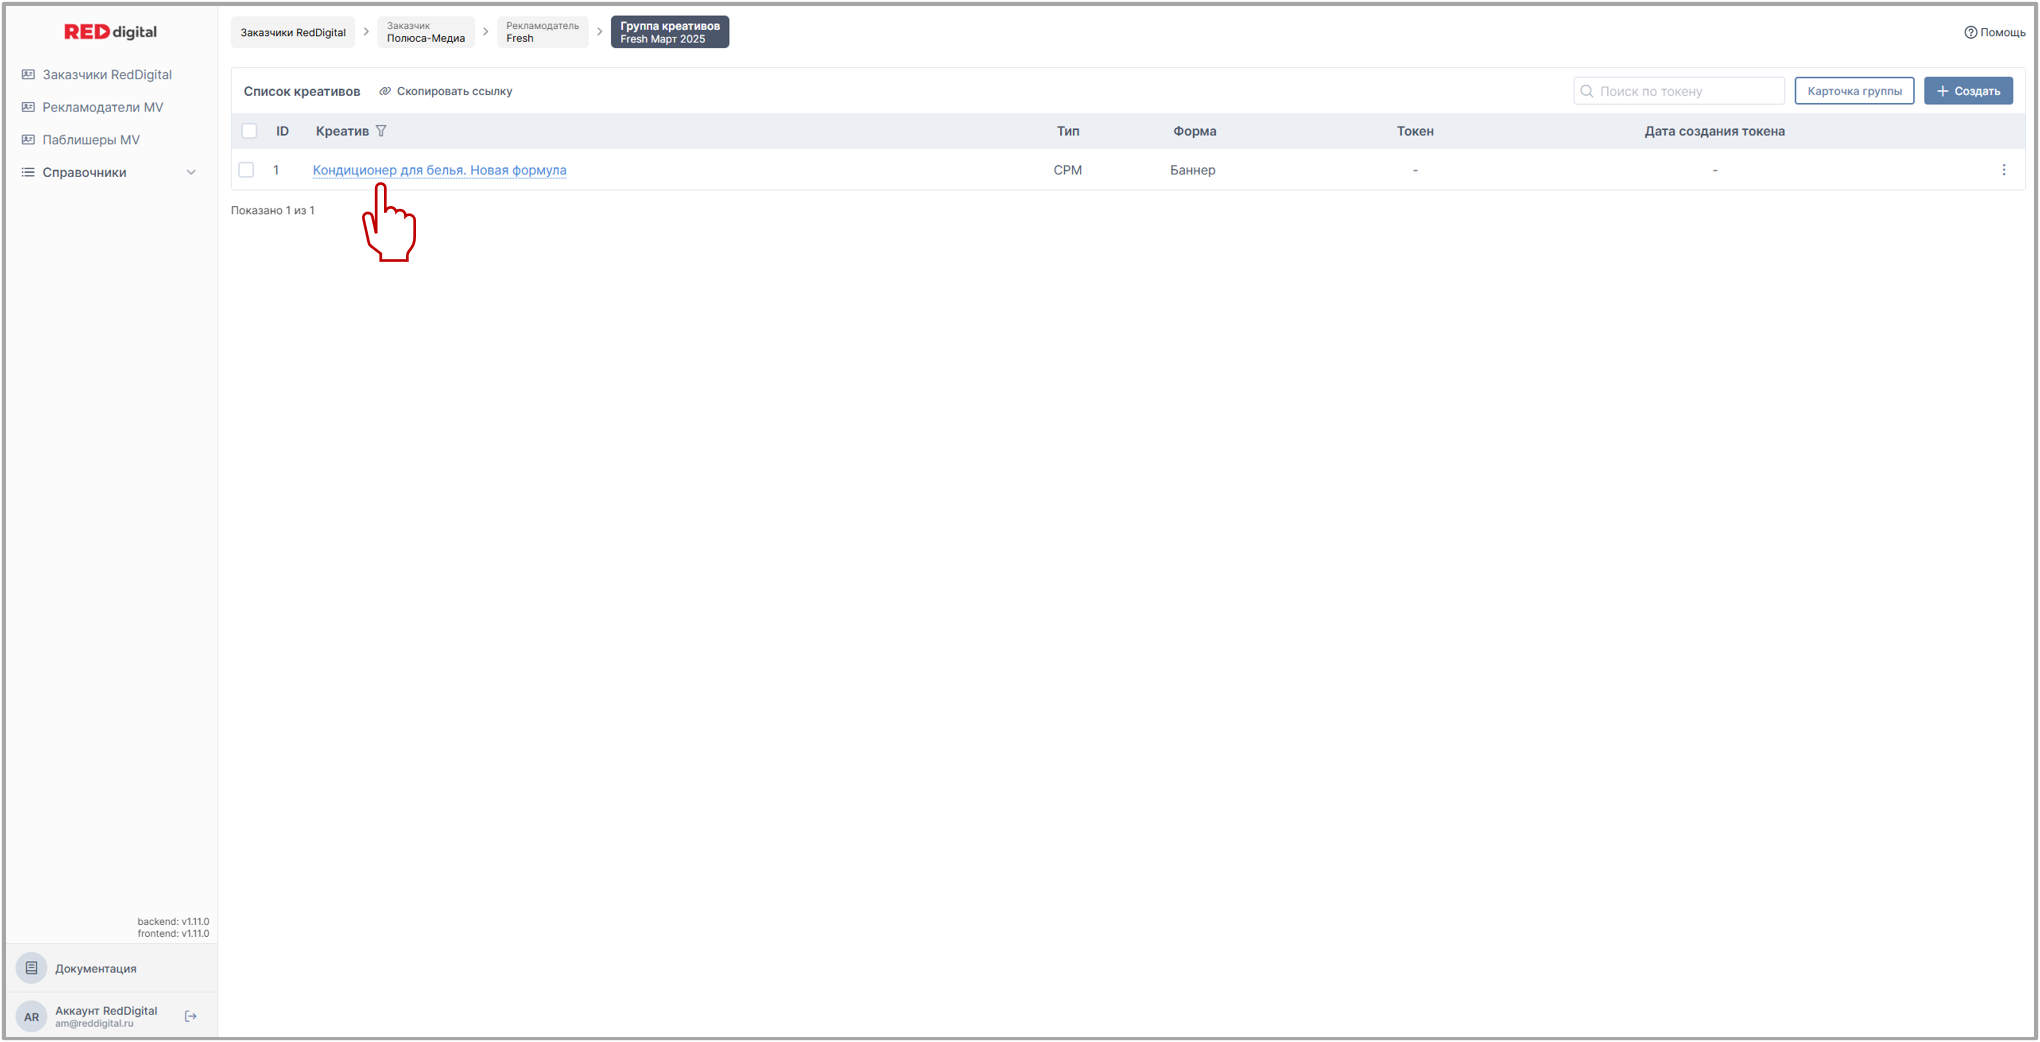This screenshot has height=1042, width=2040.
Task: Focus the Поиск по токену search field
Action: pos(1686,91)
